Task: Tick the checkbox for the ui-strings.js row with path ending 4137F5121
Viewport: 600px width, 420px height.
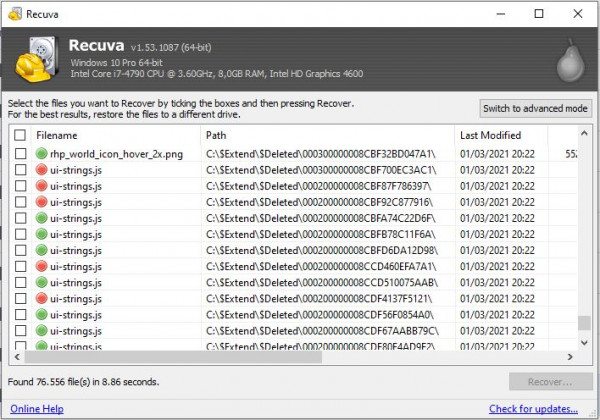Action: [x=21, y=298]
